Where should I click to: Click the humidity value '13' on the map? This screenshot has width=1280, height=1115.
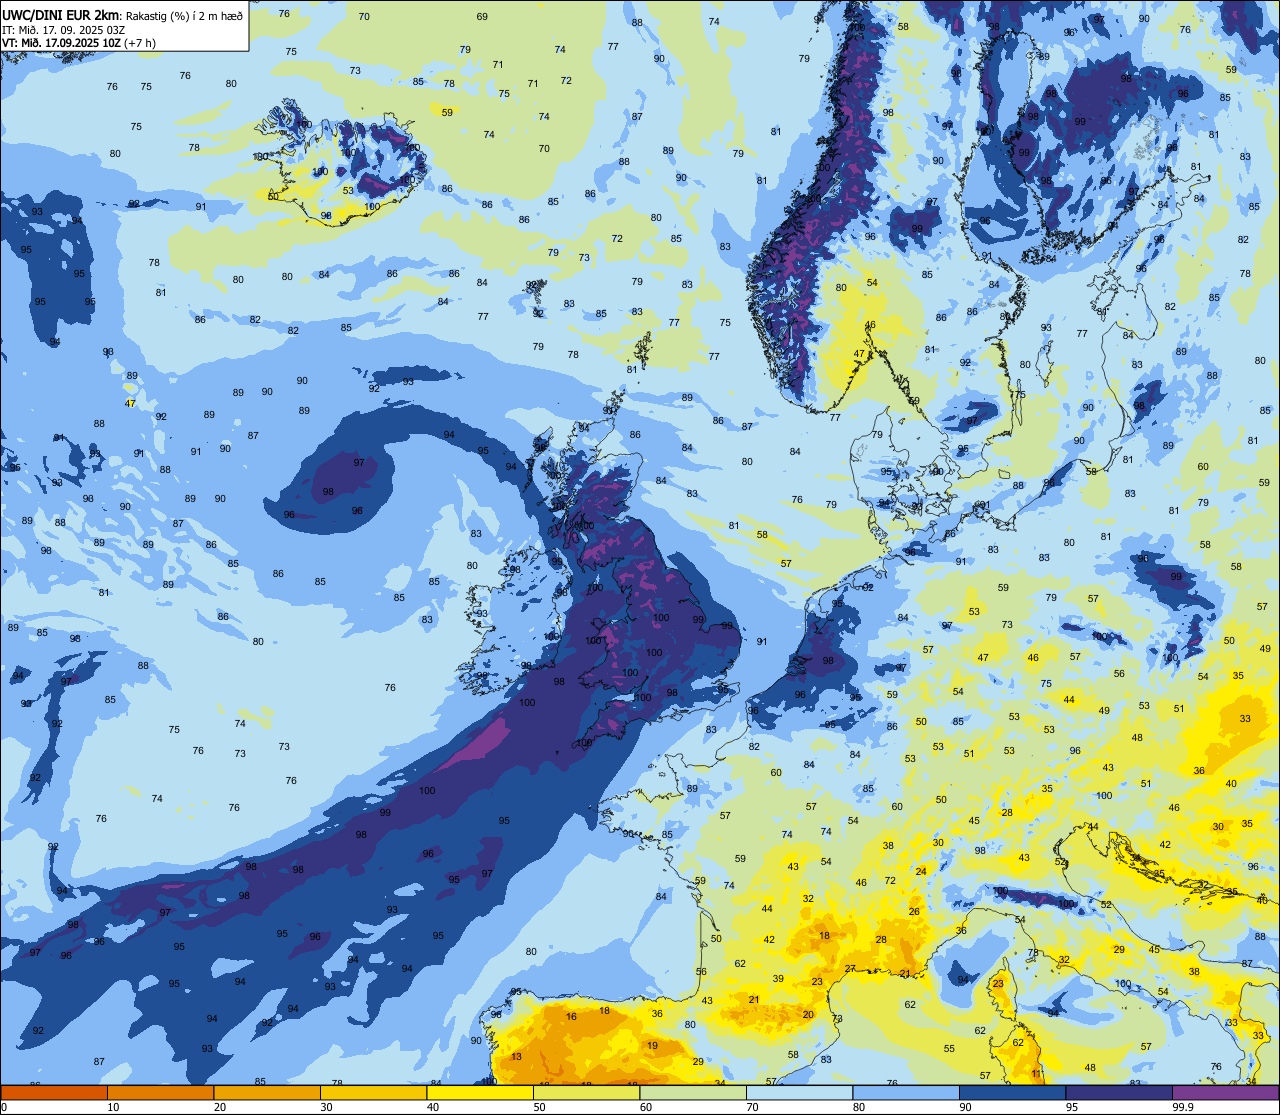click(516, 1057)
